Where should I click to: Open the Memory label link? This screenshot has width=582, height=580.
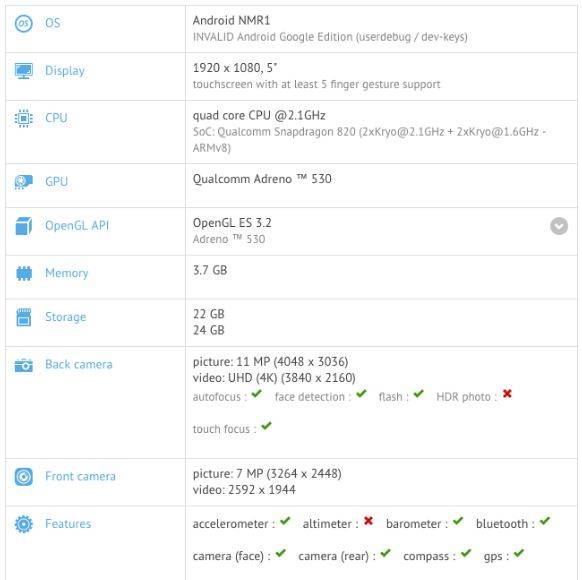pos(67,273)
